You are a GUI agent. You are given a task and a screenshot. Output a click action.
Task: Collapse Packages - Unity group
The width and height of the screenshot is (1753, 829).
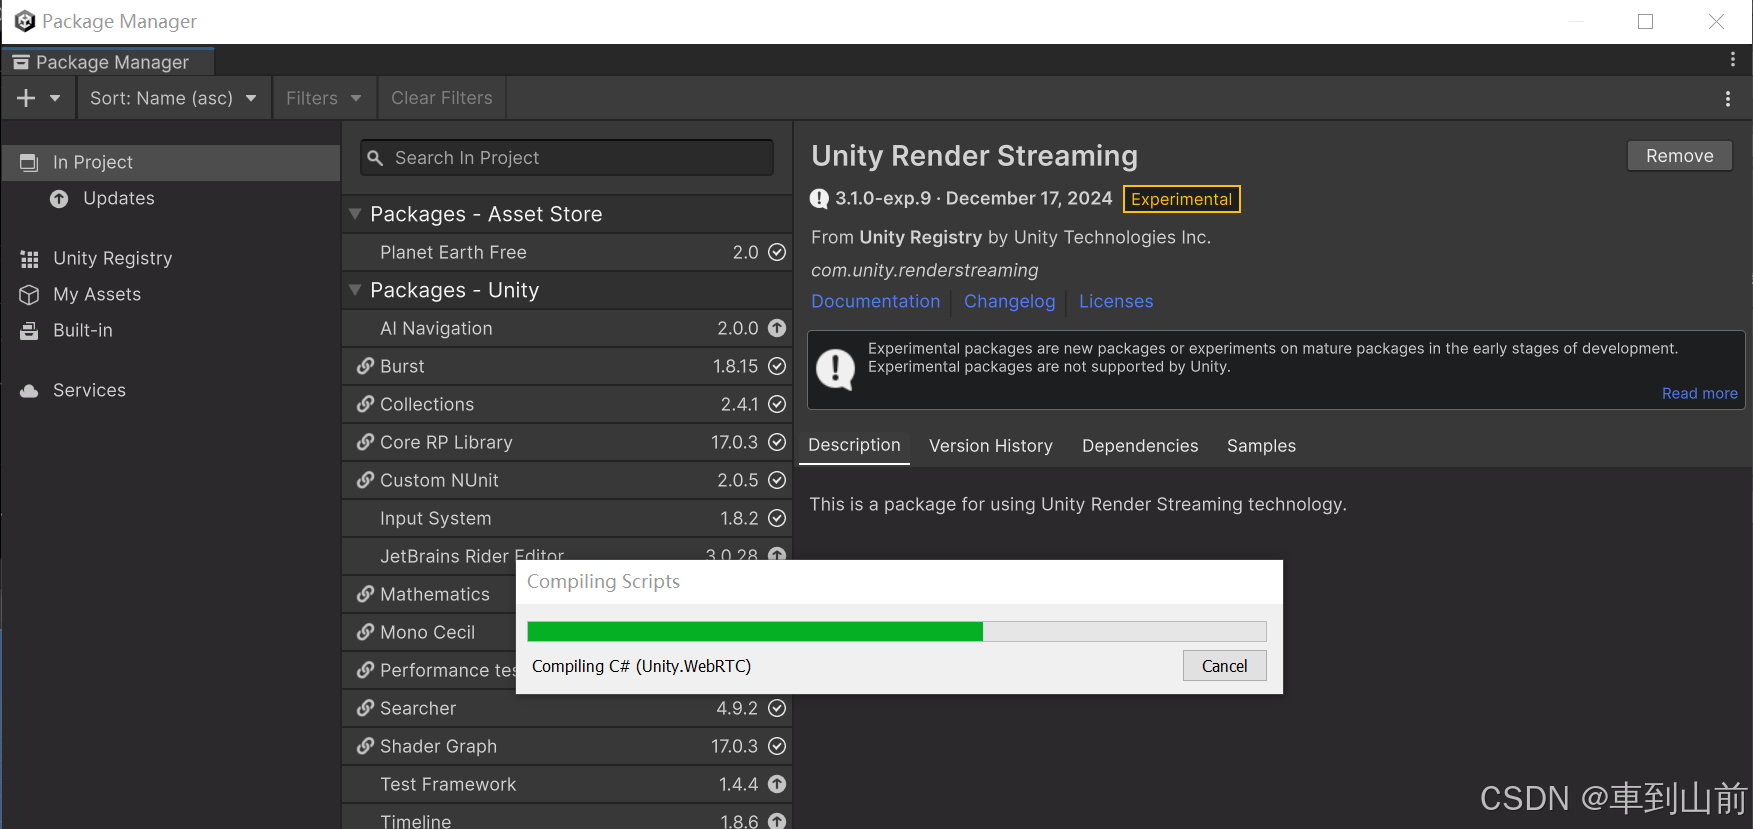(x=355, y=290)
